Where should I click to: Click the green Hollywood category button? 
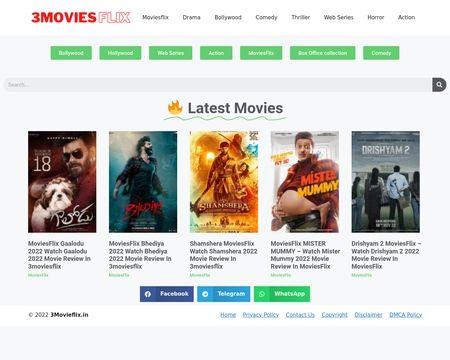(x=120, y=53)
